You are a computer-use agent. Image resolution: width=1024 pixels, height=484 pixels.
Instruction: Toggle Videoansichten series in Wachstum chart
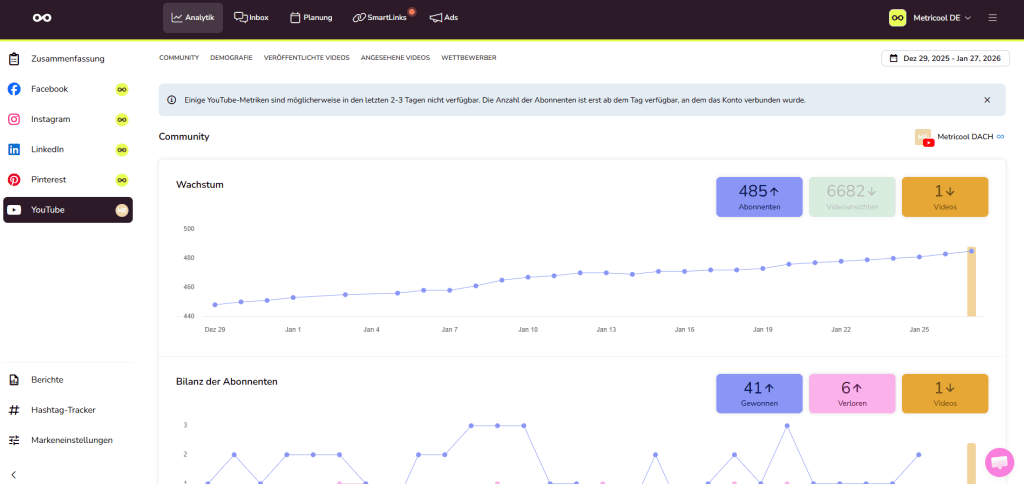(851, 196)
